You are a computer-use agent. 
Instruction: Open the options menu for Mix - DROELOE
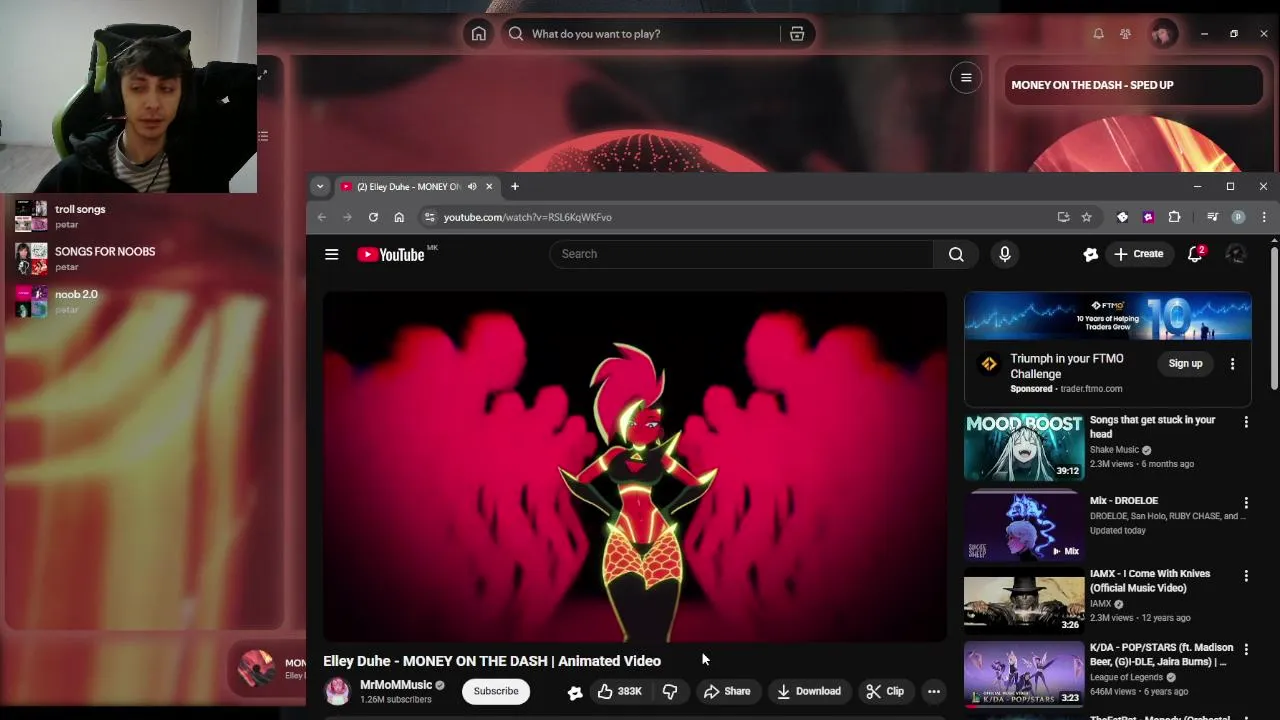[1246, 503]
